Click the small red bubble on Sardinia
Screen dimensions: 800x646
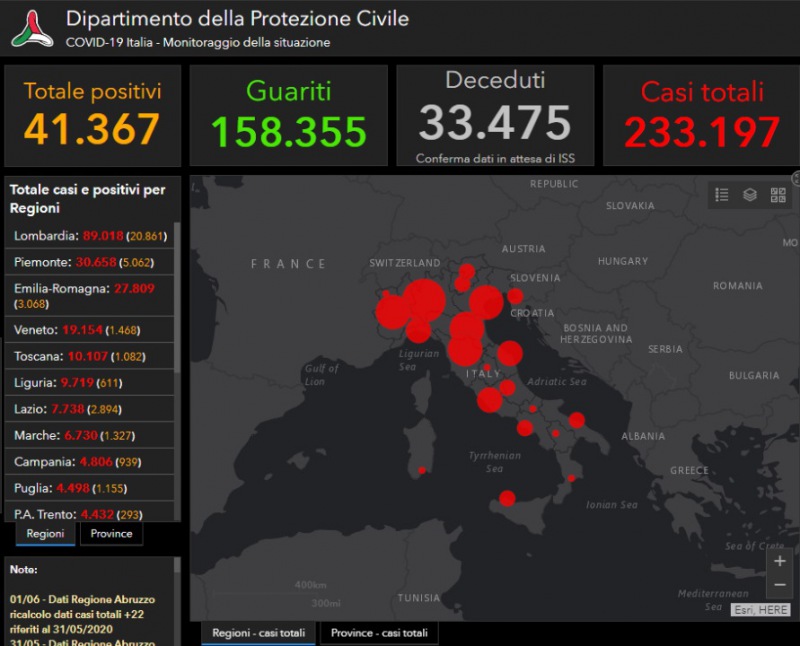(422, 470)
